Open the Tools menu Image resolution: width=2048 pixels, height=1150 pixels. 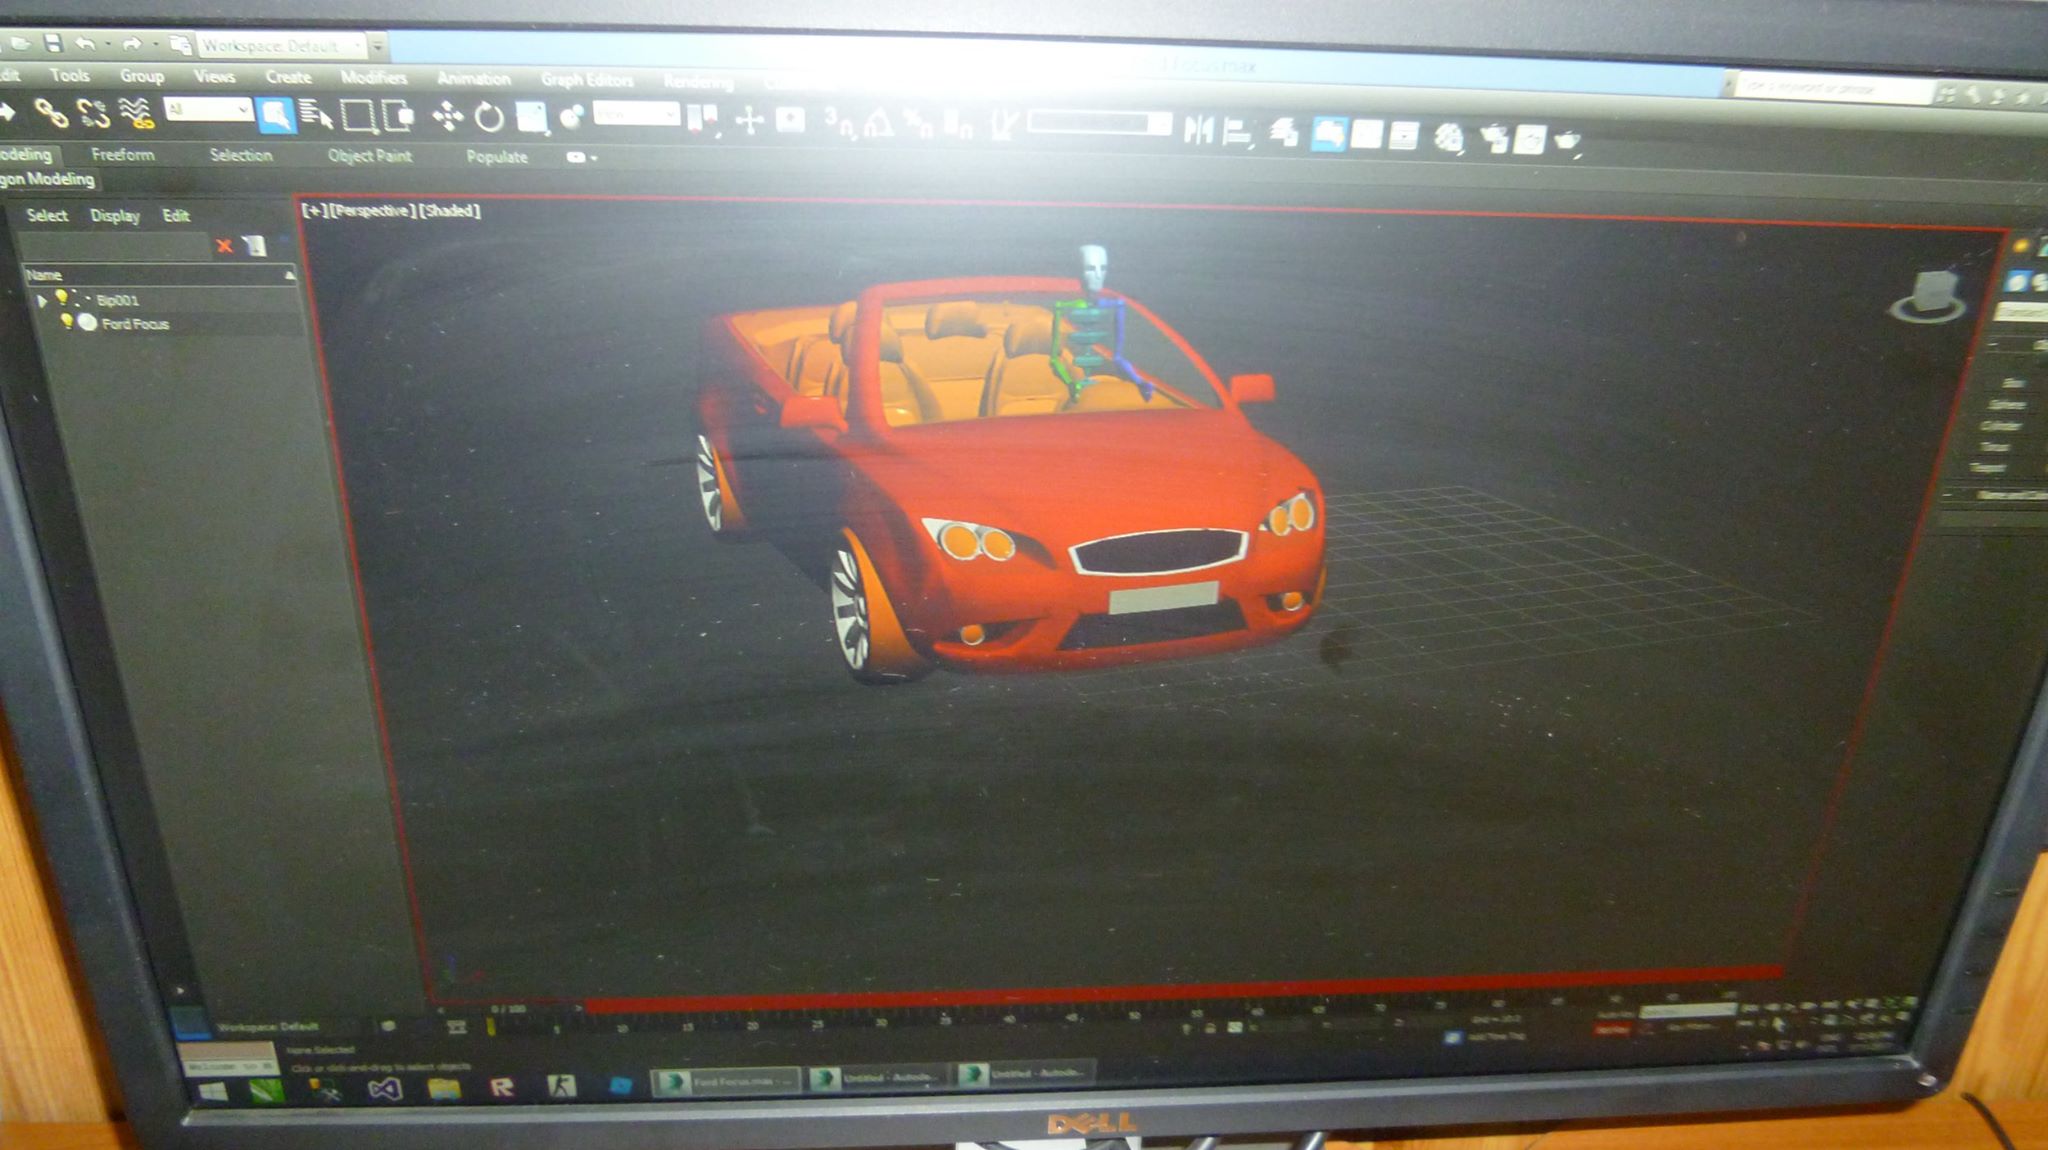pos(69,75)
